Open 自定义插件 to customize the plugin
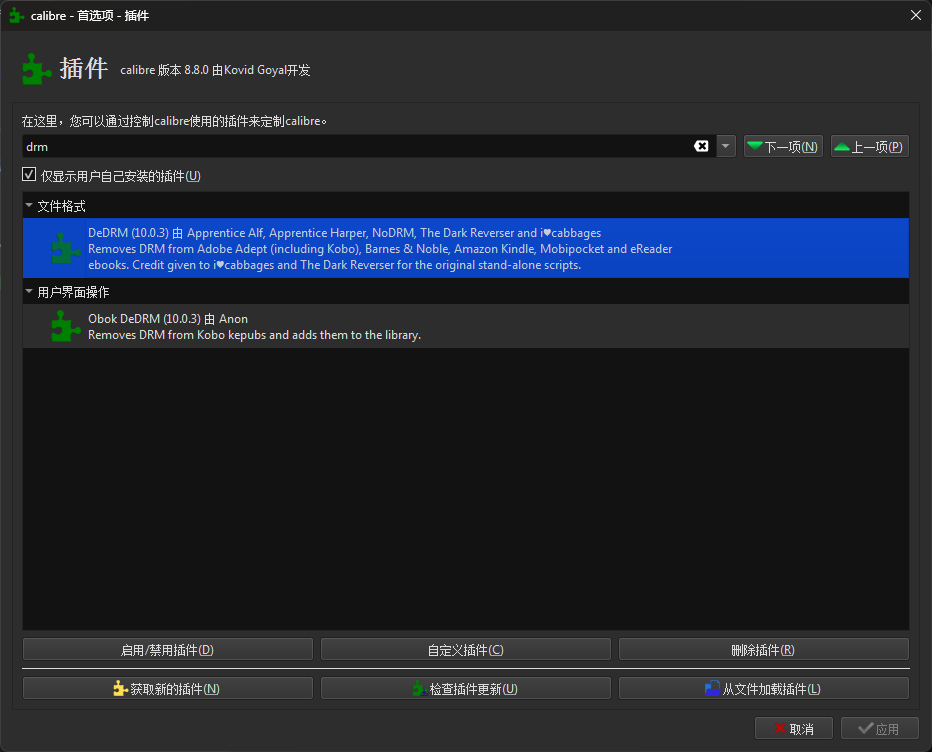Image resolution: width=932 pixels, height=752 pixels. 465,650
